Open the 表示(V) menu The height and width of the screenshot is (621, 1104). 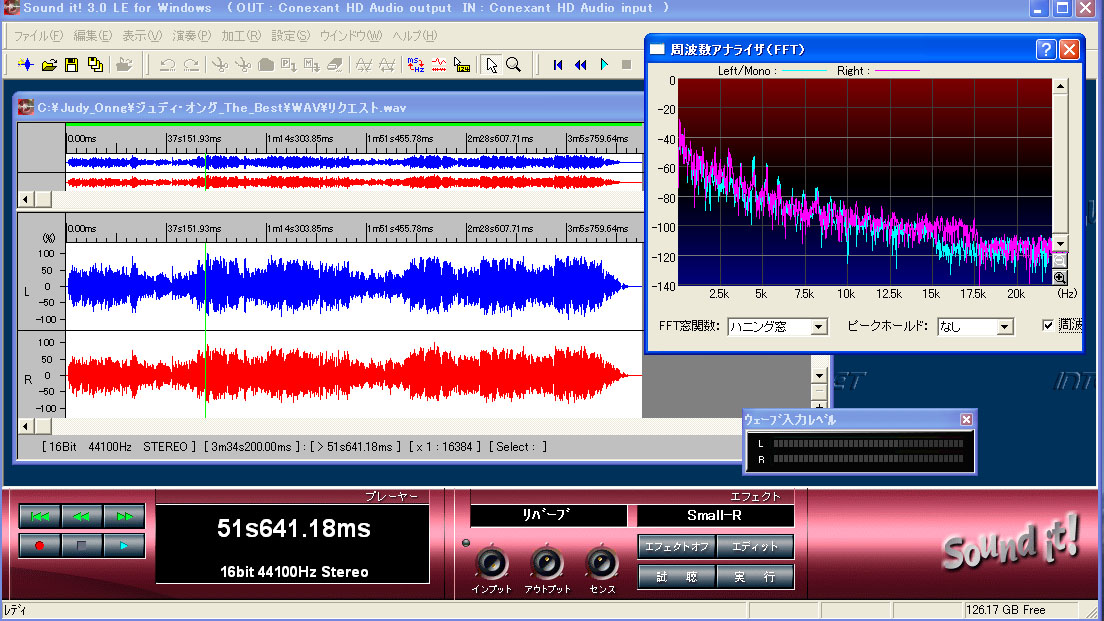142,36
